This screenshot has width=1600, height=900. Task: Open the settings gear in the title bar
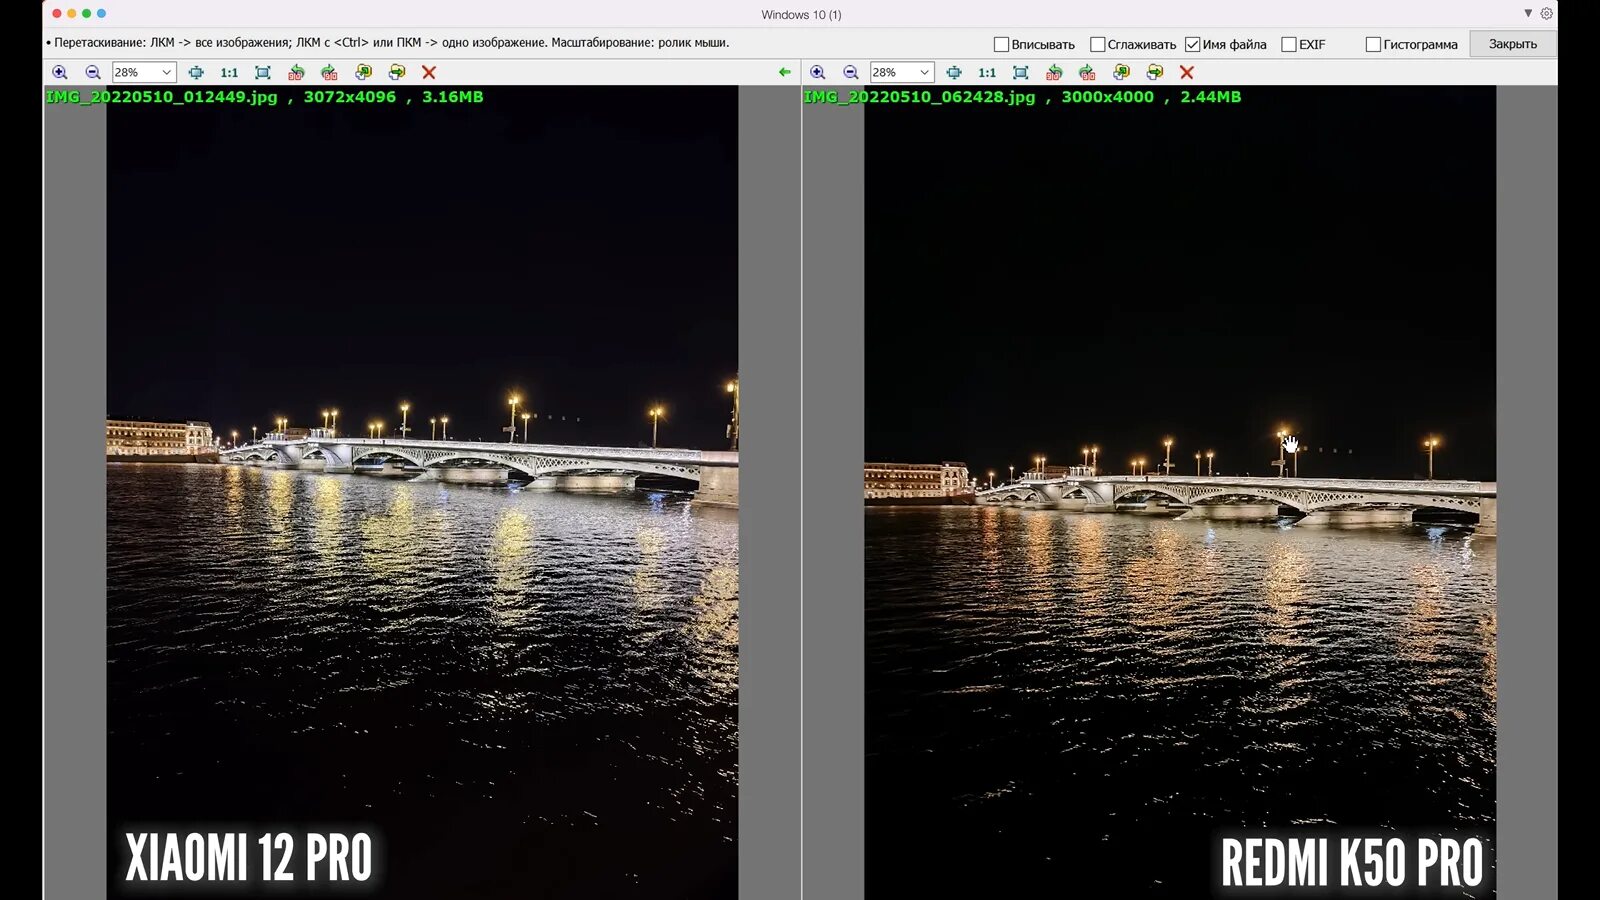coord(1546,14)
